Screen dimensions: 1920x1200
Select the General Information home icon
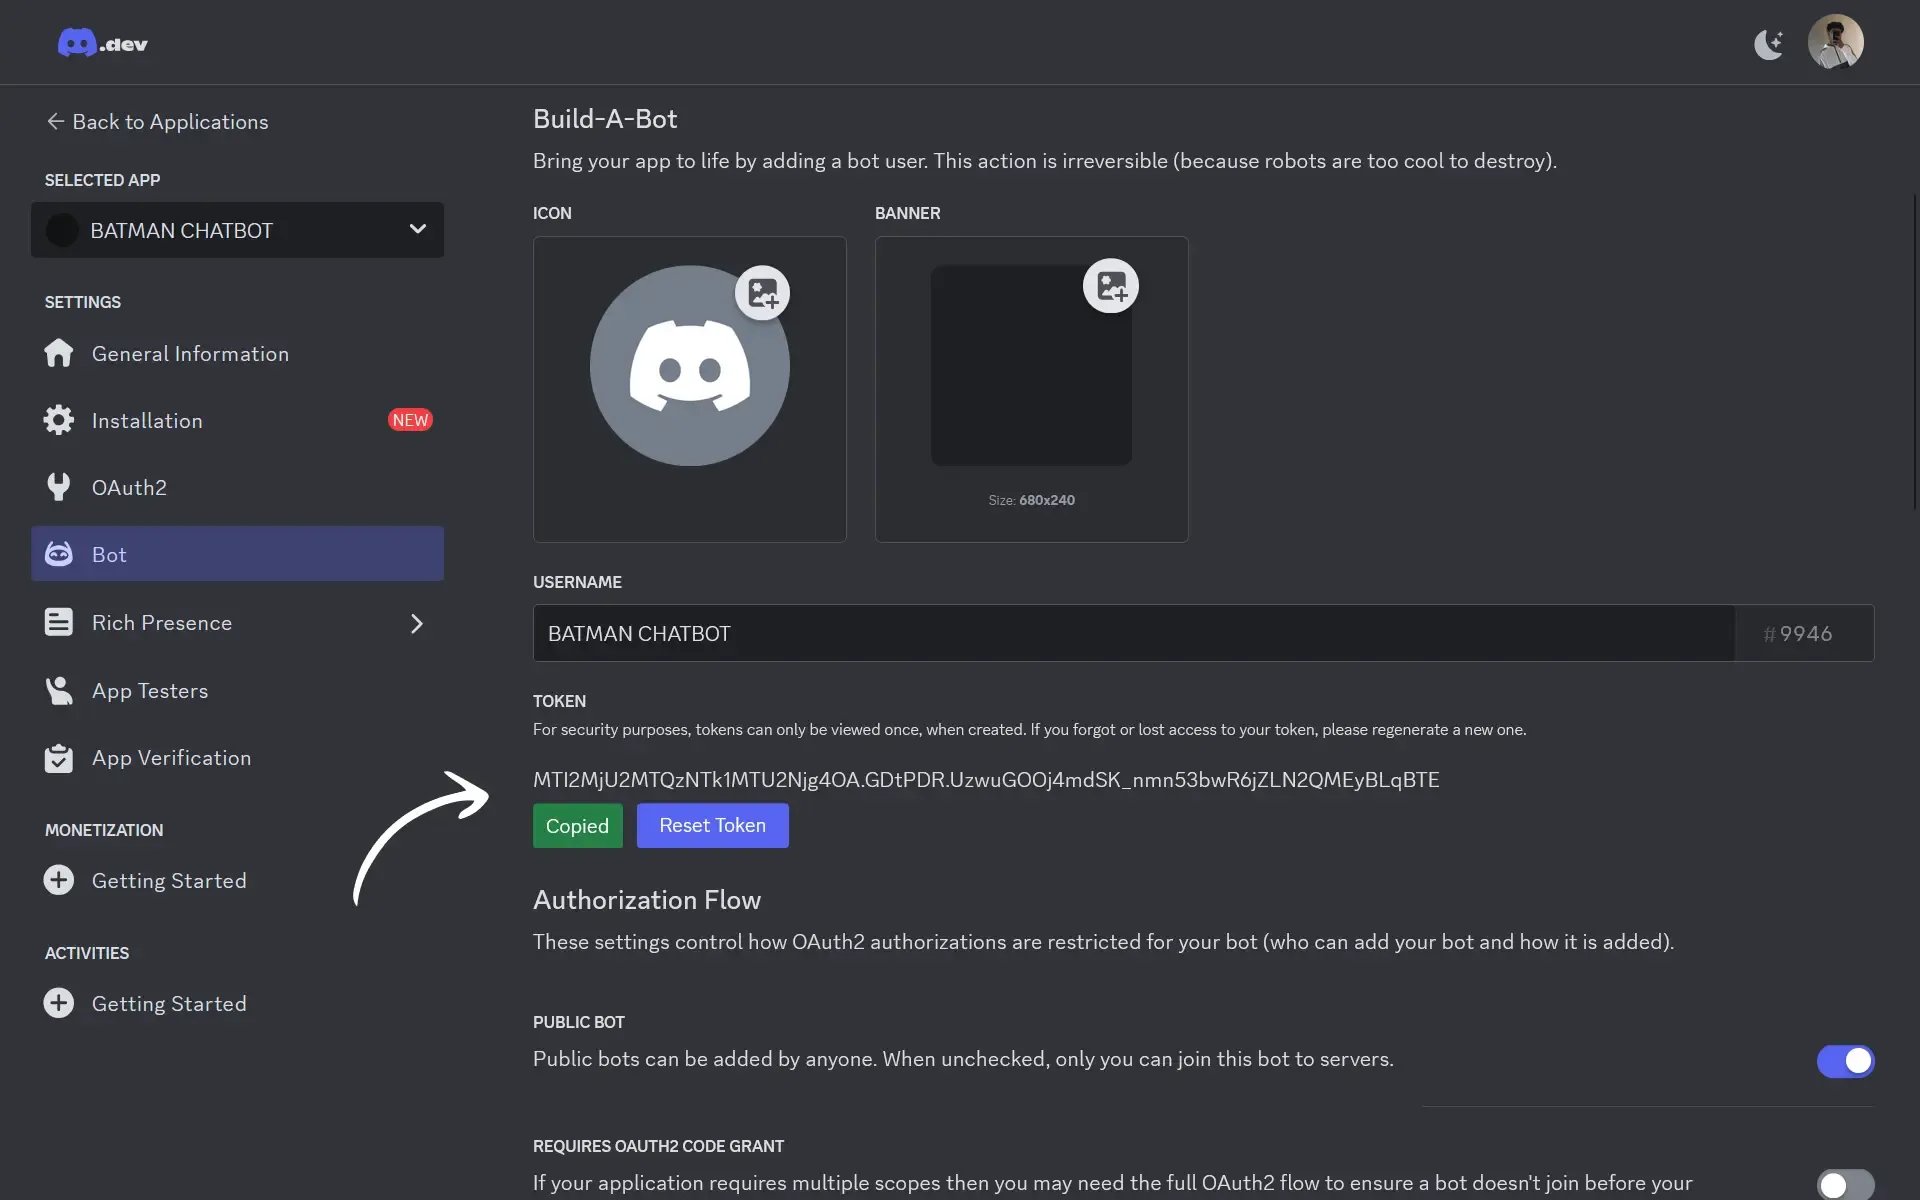click(58, 353)
